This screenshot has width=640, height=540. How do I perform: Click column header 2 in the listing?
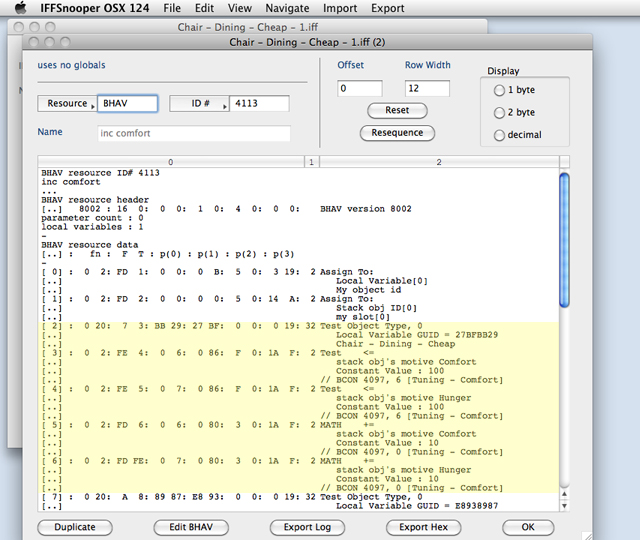point(439,162)
